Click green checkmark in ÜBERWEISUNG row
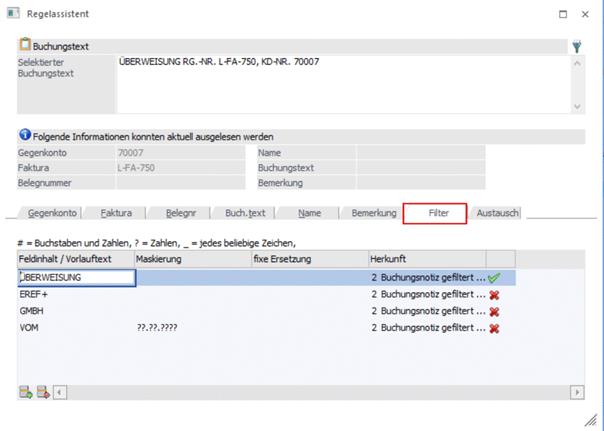Image resolution: width=604 pixels, height=431 pixels. pos(494,277)
